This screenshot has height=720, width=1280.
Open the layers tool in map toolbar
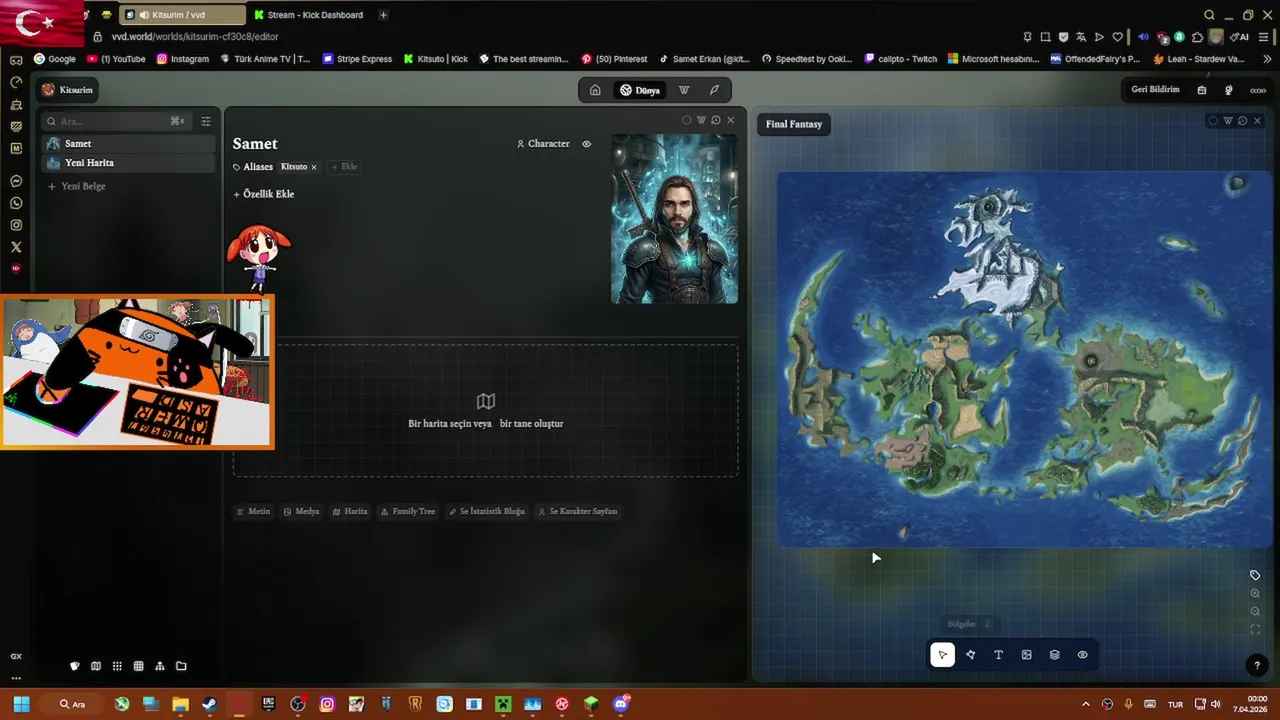(1054, 655)
